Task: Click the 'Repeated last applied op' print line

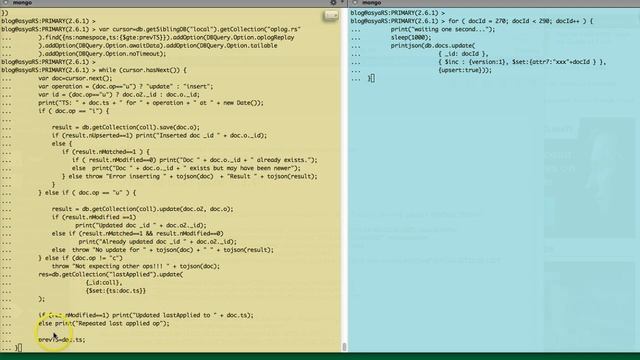Action: coord(104,323)
